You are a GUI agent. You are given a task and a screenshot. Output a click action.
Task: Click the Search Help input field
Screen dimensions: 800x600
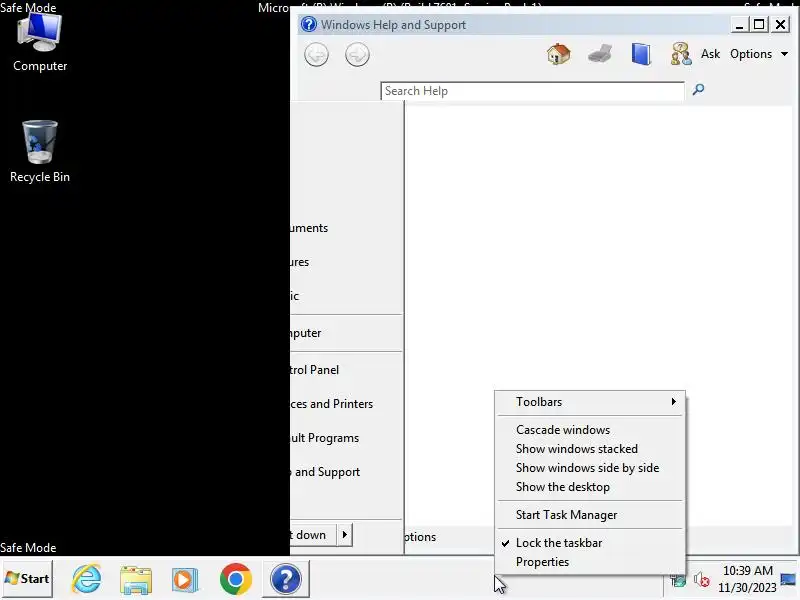pyautogui.click(x=532, y=91)
